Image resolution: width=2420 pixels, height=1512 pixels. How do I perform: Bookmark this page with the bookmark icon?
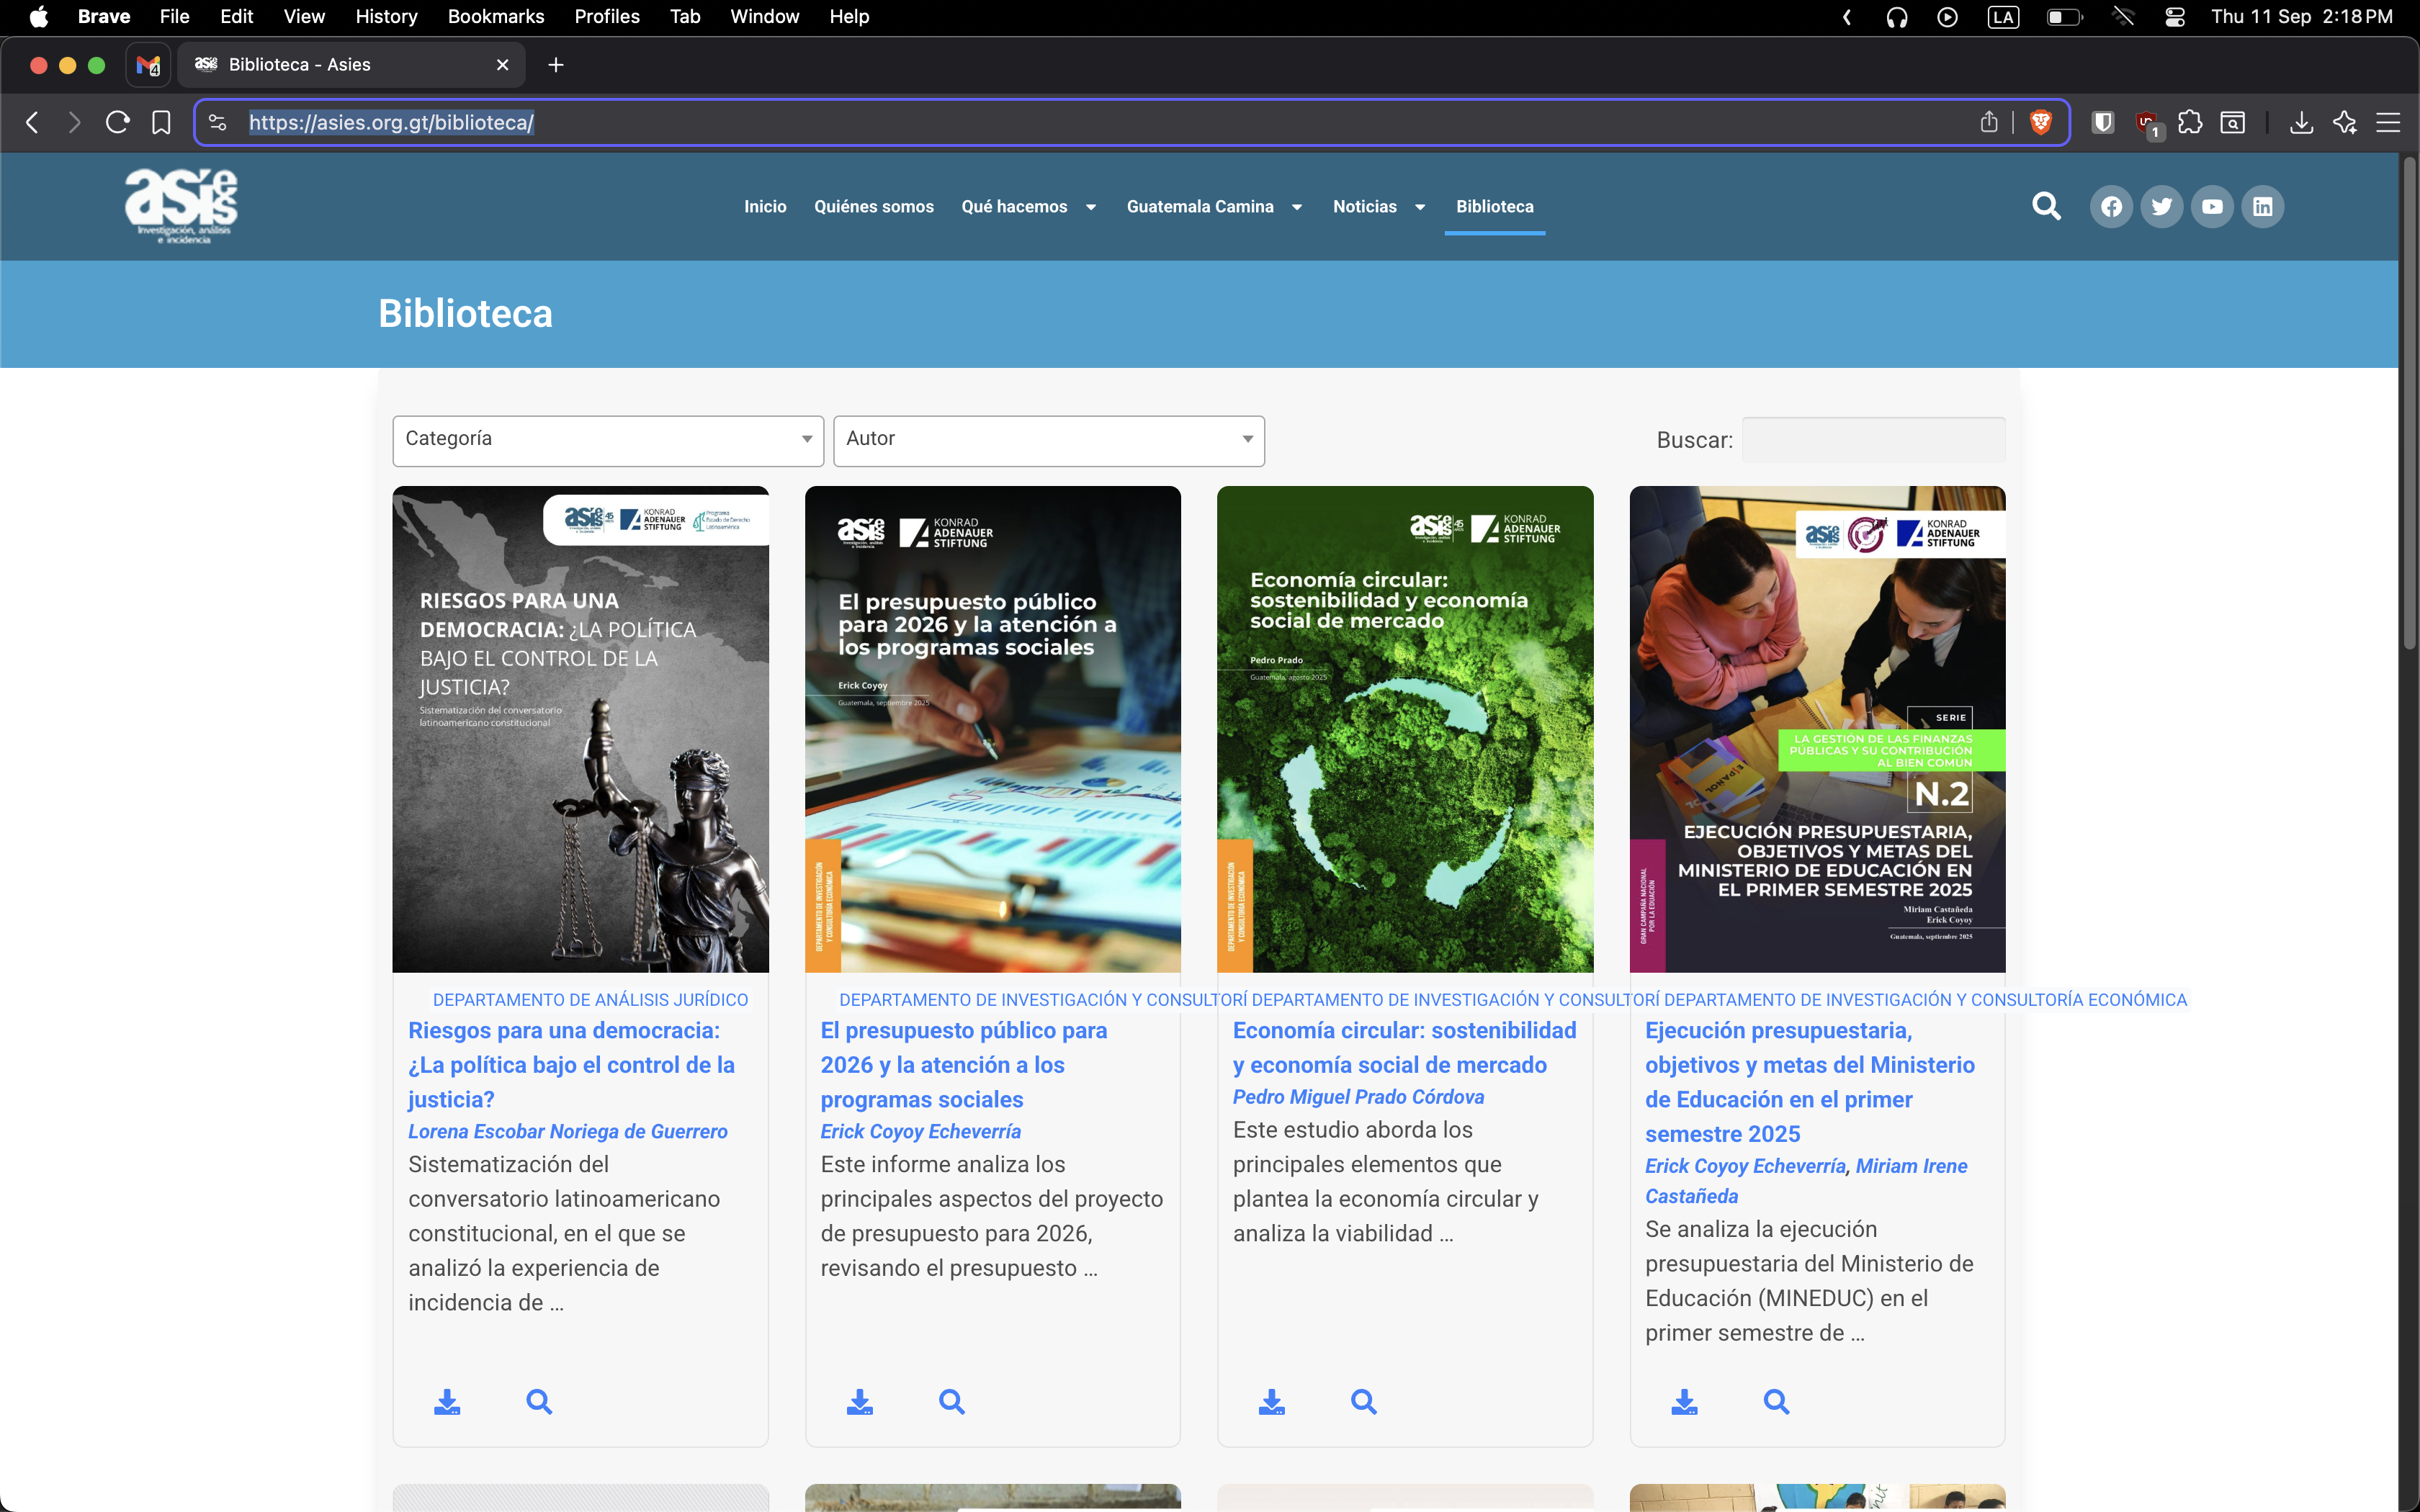pyautogui.click(x=161, y=122)
